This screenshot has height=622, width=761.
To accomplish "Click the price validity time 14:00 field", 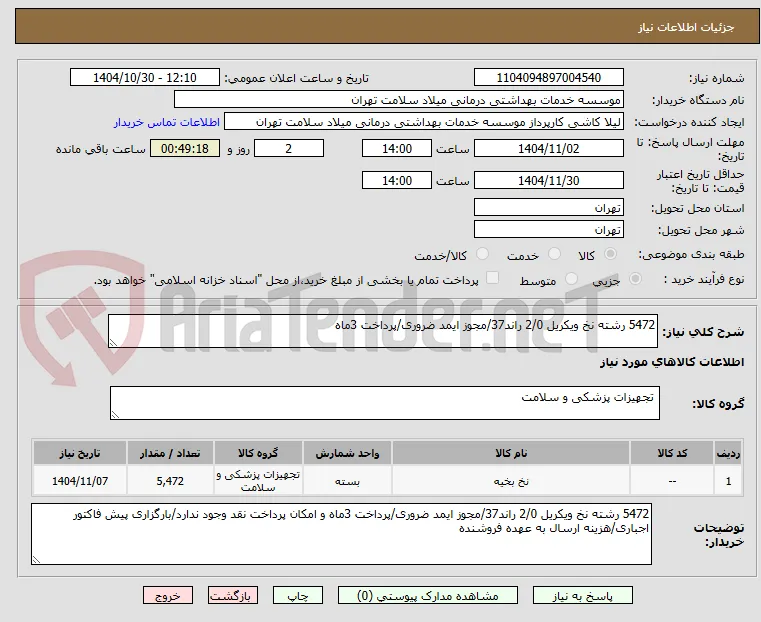I will (397, 180).
